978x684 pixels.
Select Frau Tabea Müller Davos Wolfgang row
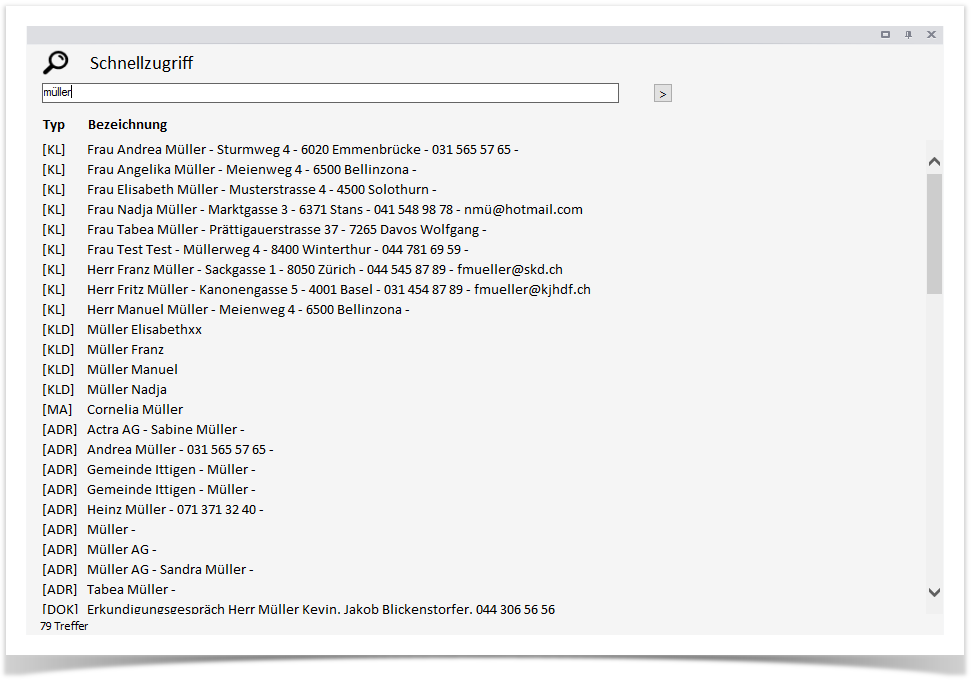click(286, 229)
